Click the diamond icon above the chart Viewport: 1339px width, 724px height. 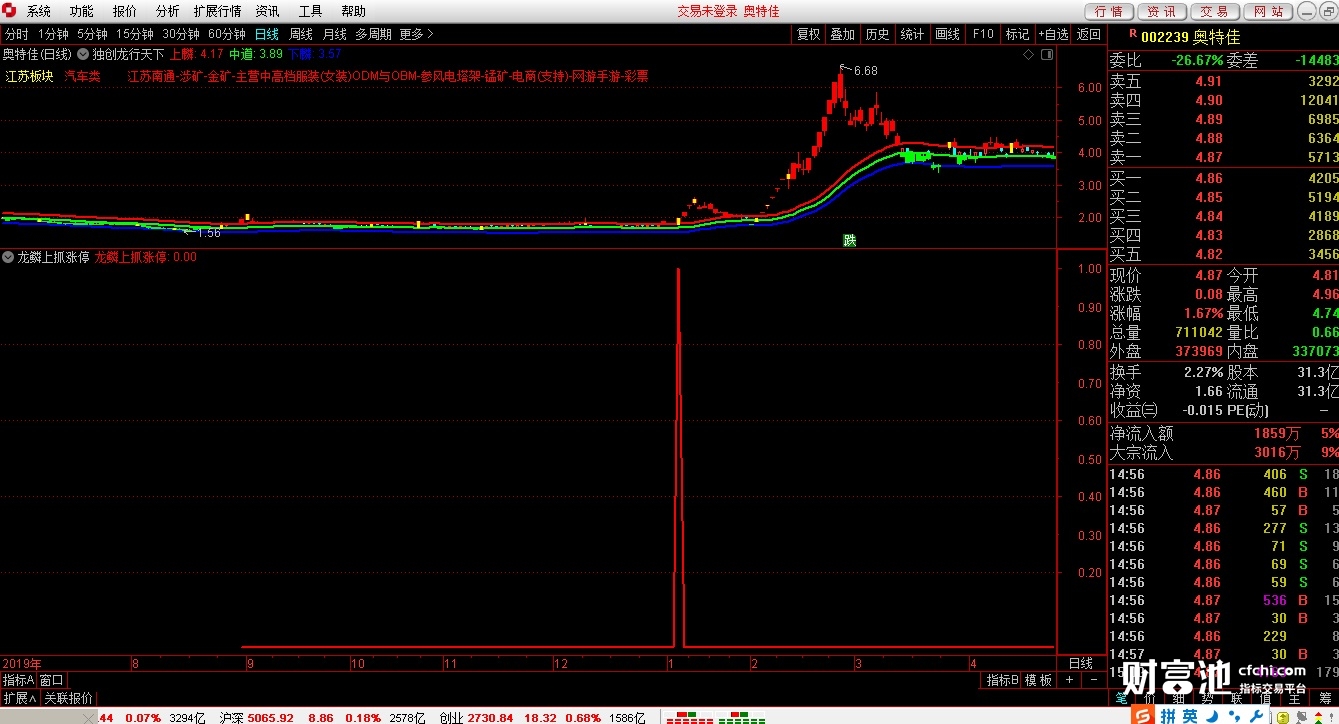click(x=1030, y=54)
